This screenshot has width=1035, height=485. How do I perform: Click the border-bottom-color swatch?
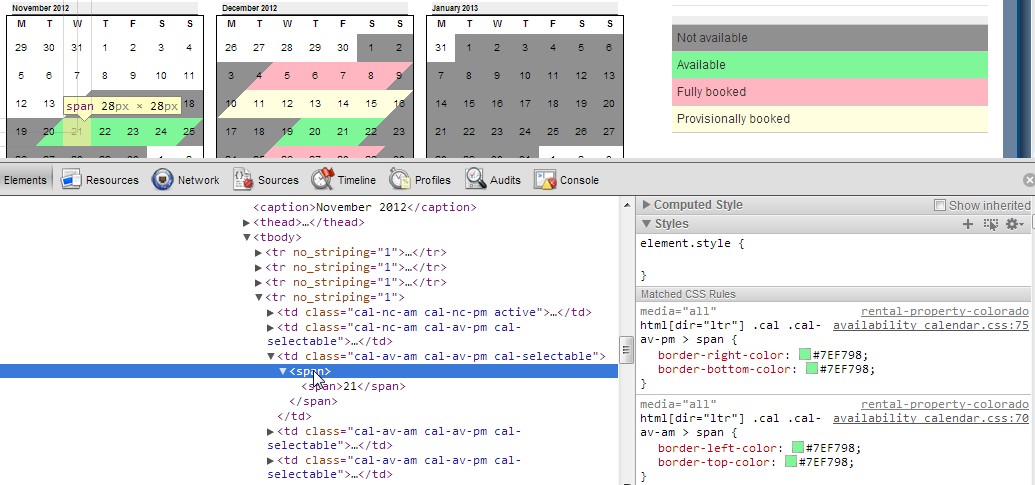811,368
